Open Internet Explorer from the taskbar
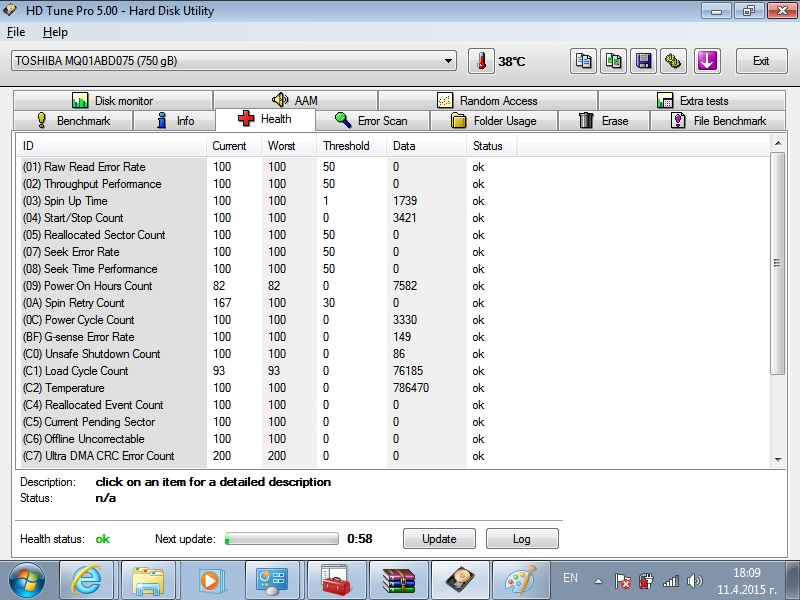The width and height of the screenshot is (800, 600). click(87, 579)
